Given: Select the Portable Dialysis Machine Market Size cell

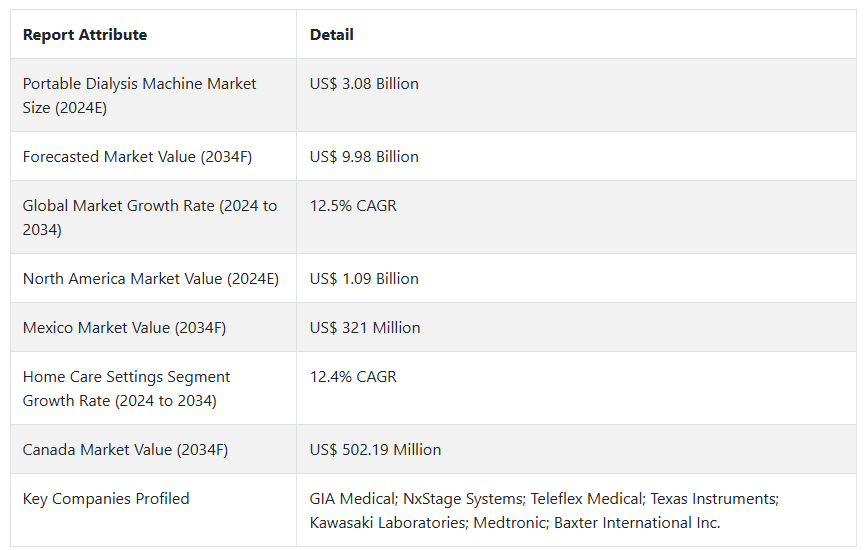Looking at the screenshot, I should coord(140,96).
